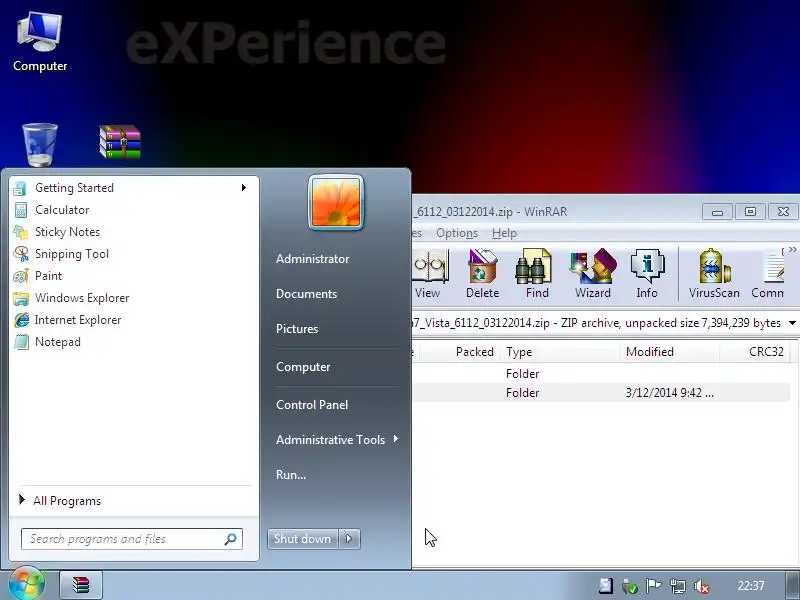Click the Search programs and files box

point(132,539)
